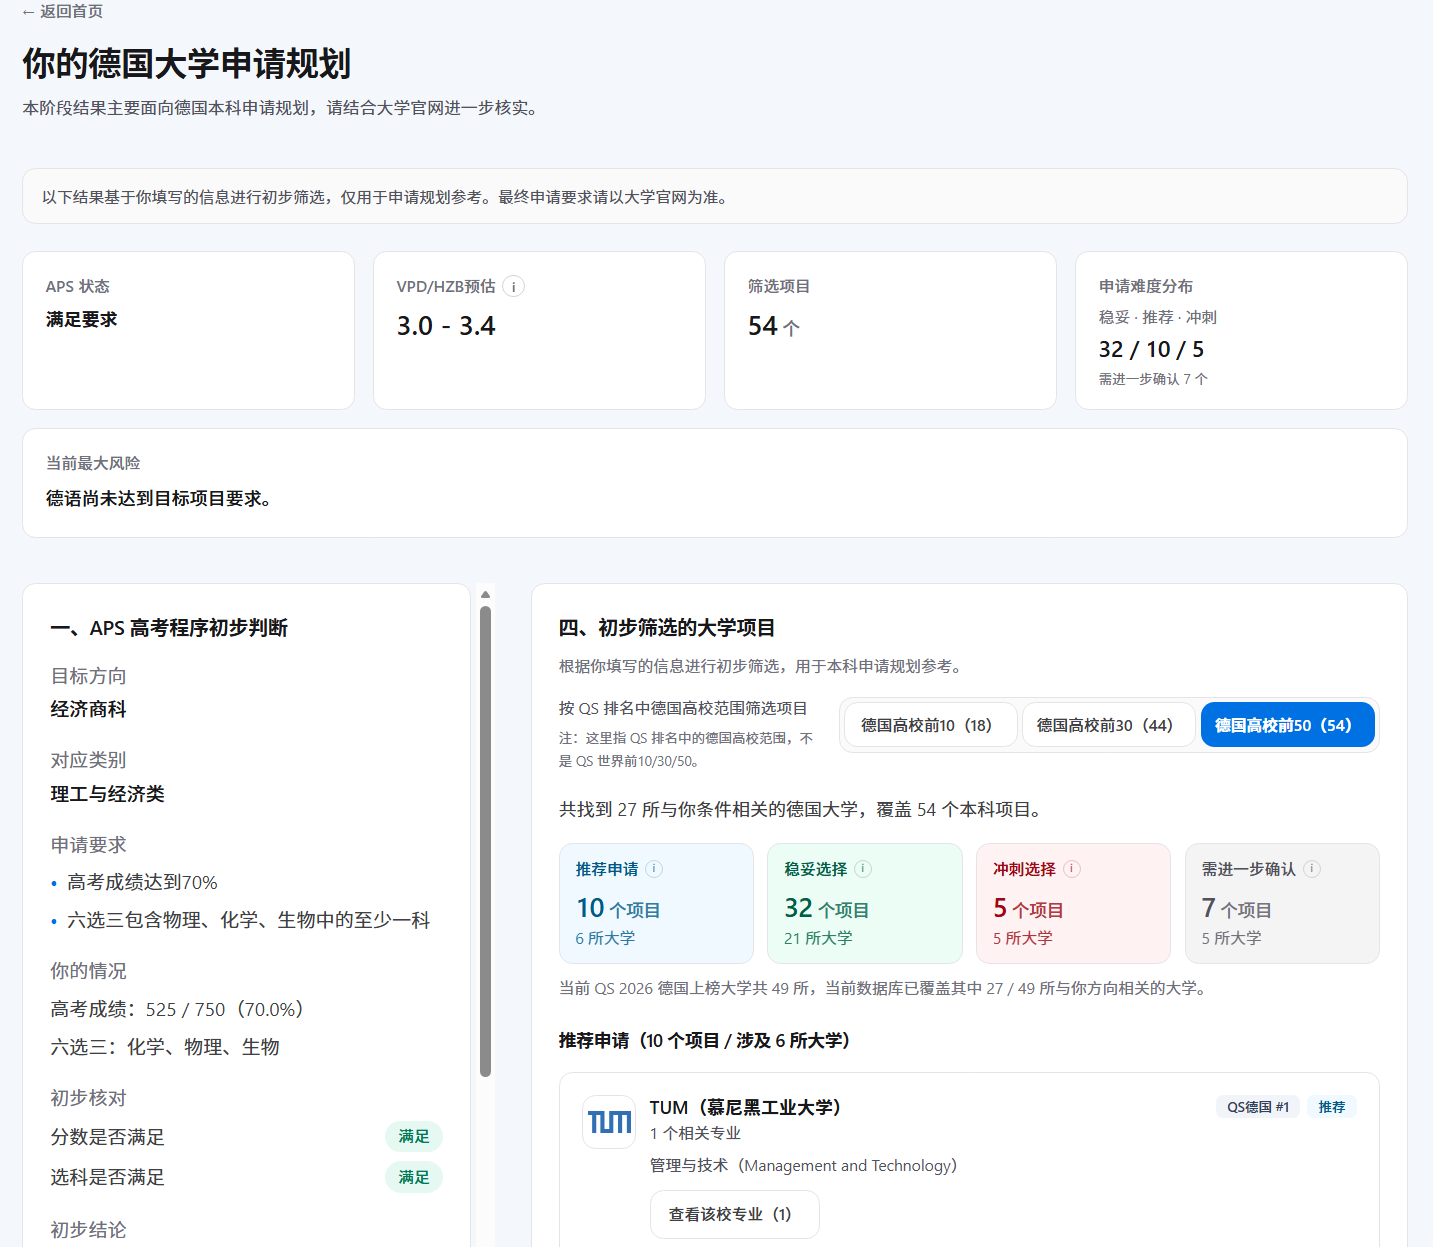Click the TUM university logo
The image size is (1433, 1247).
click(x=609, y=1122)
